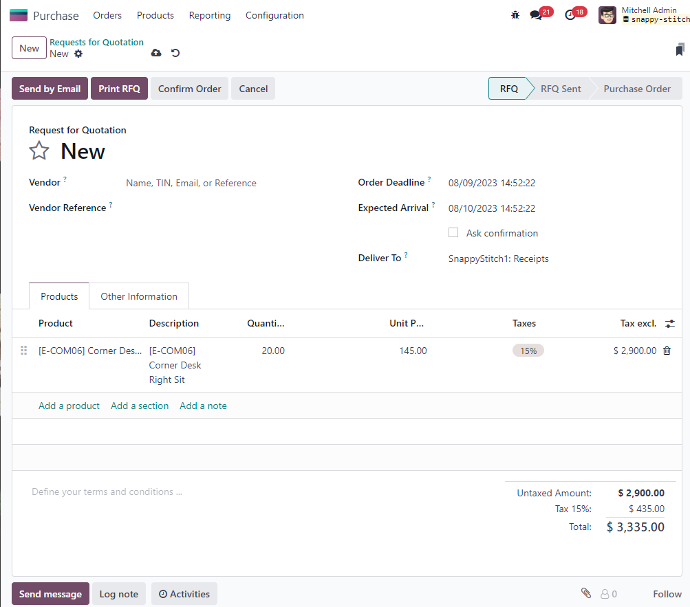Show Vendor Reference help question mark
Image resolution: width=690 pixels, height=607 pixels.
[x=111, y=205]
